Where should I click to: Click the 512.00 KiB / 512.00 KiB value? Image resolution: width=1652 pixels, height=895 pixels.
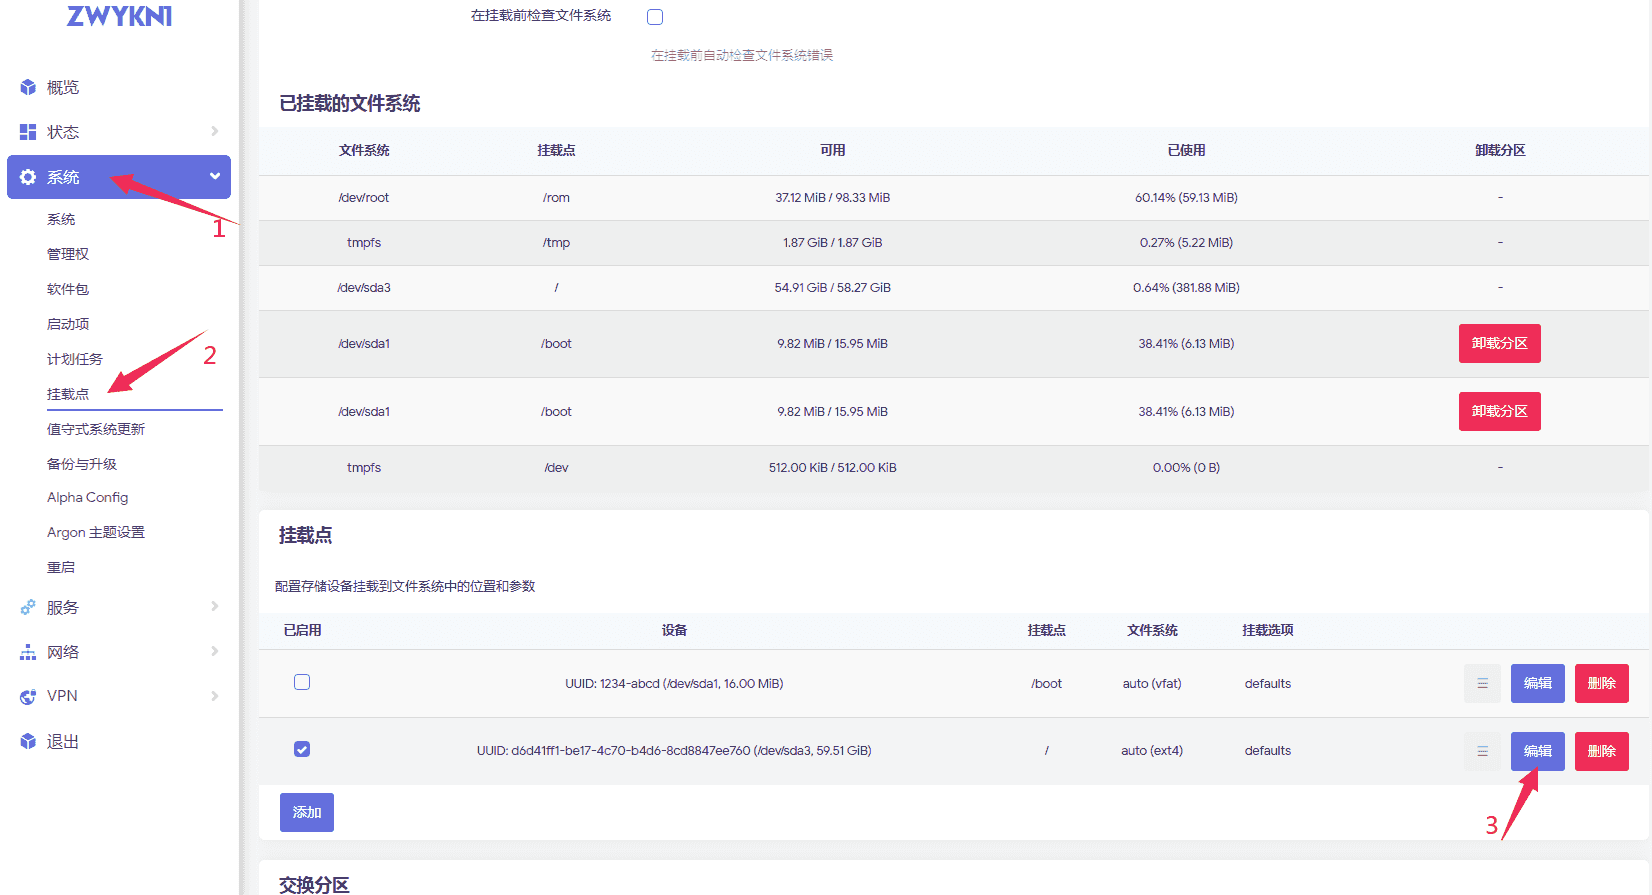(833, 468)
